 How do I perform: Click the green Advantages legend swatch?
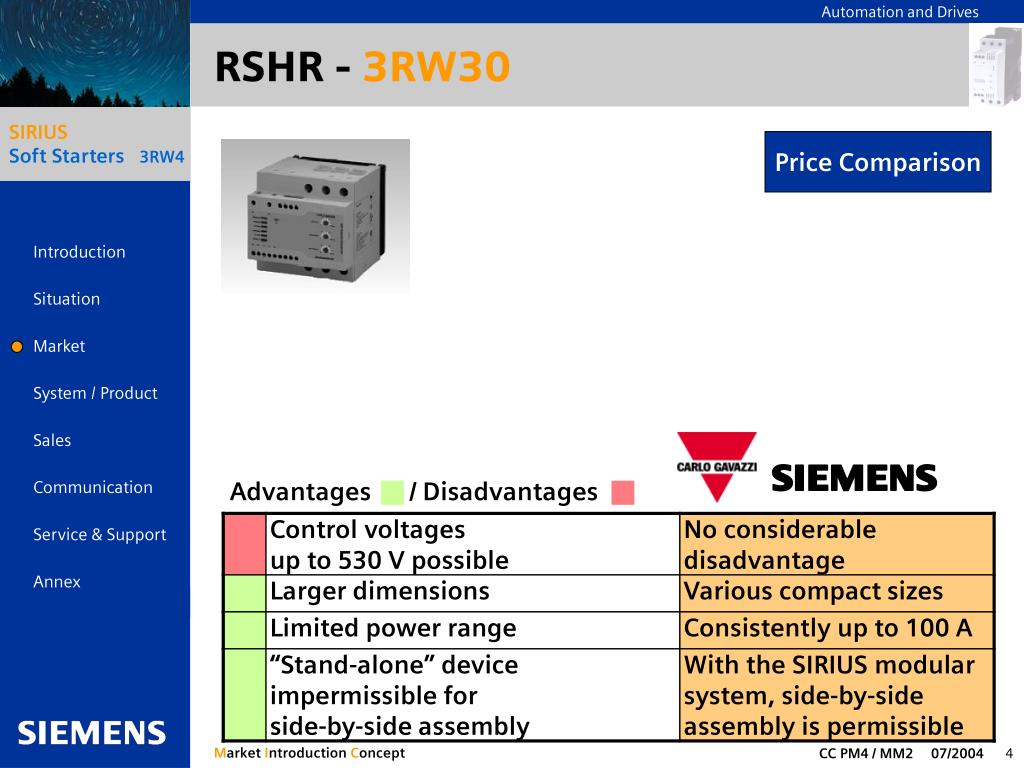pos(392,492)
